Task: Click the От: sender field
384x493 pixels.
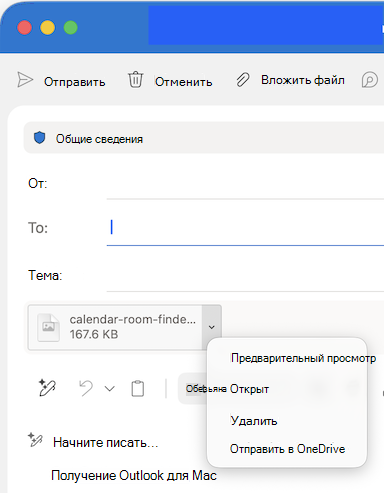Action: pyautogui.click(x=245, y=184)
